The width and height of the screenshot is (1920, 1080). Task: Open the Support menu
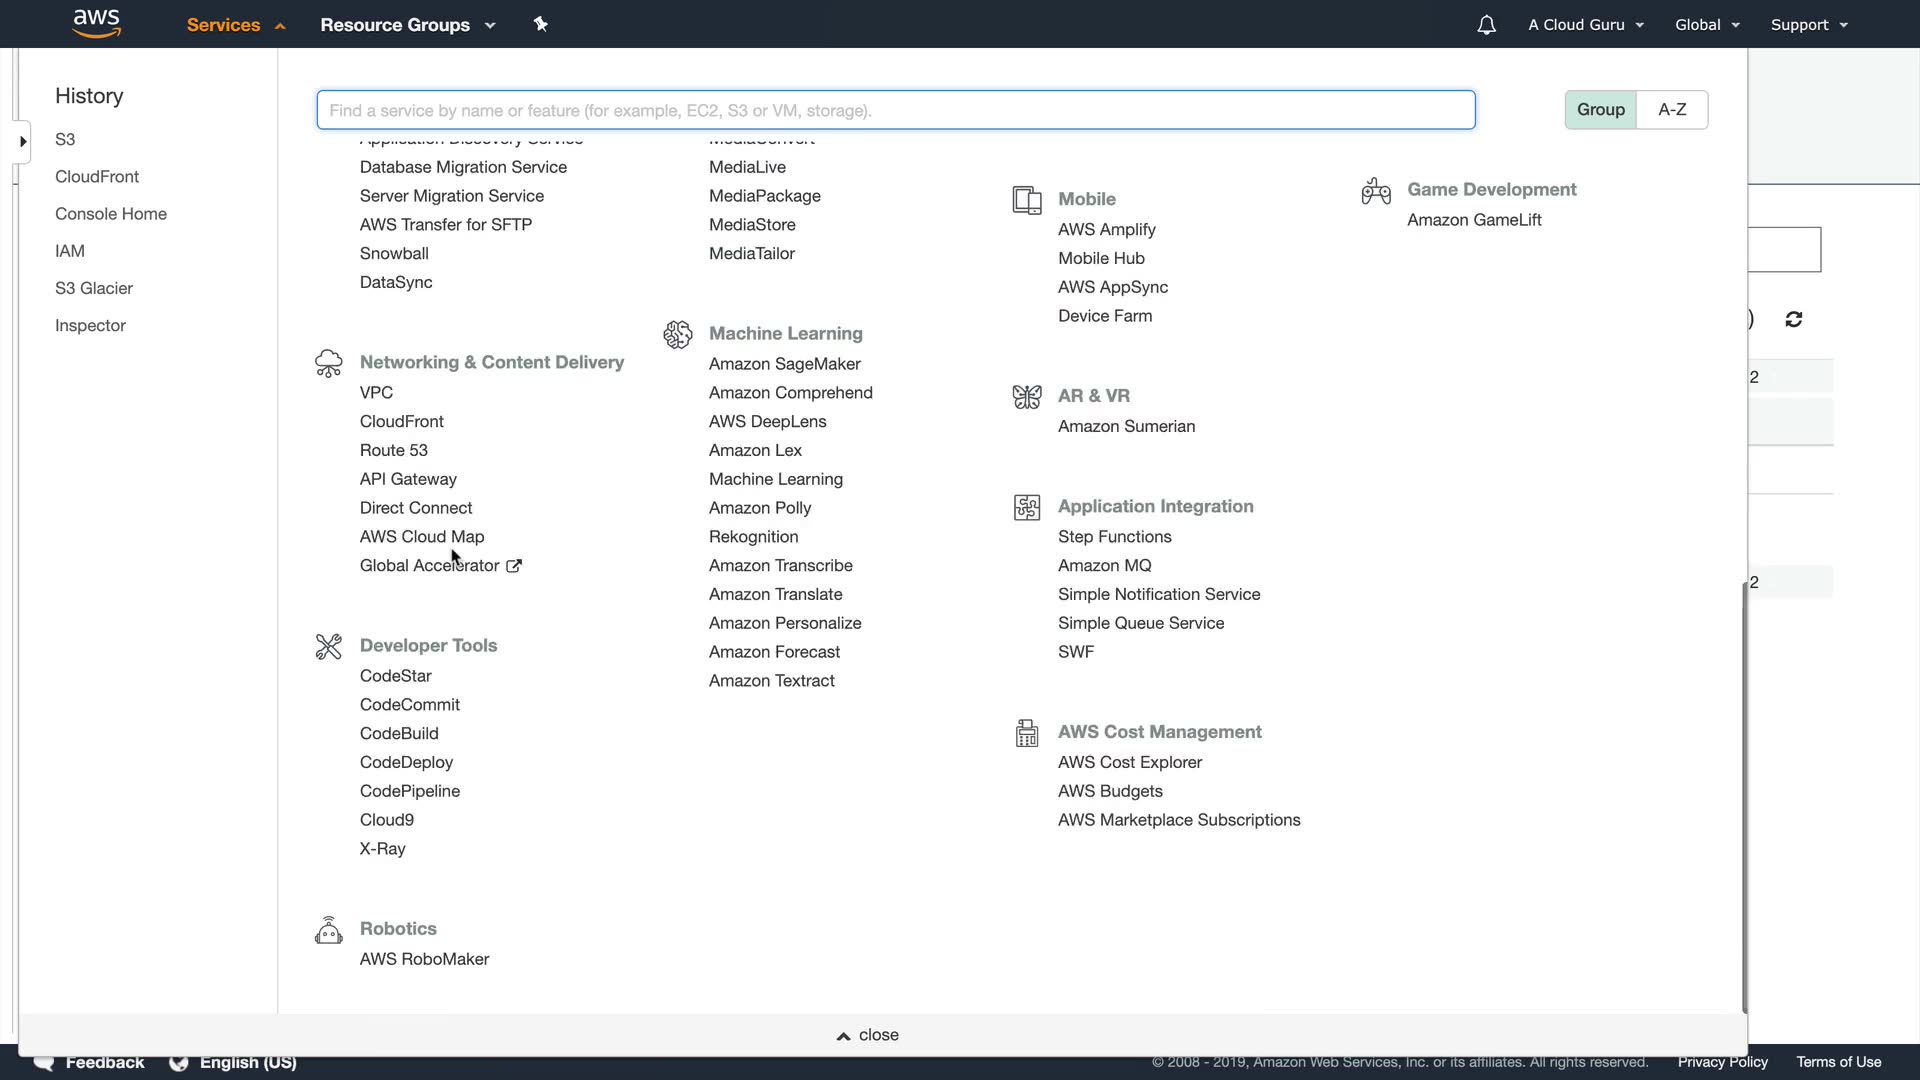tap(1808, 25)
